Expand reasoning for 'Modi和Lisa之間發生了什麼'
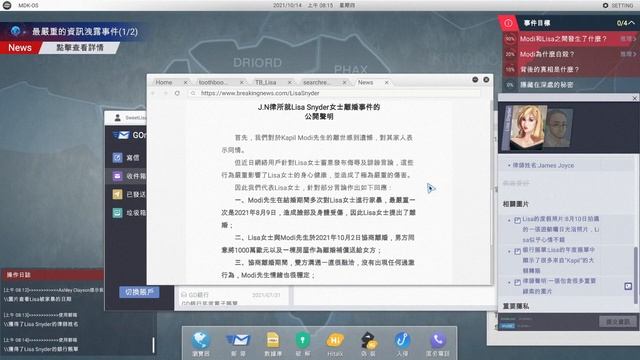The image size is (640, 360). tap(628, 39)
